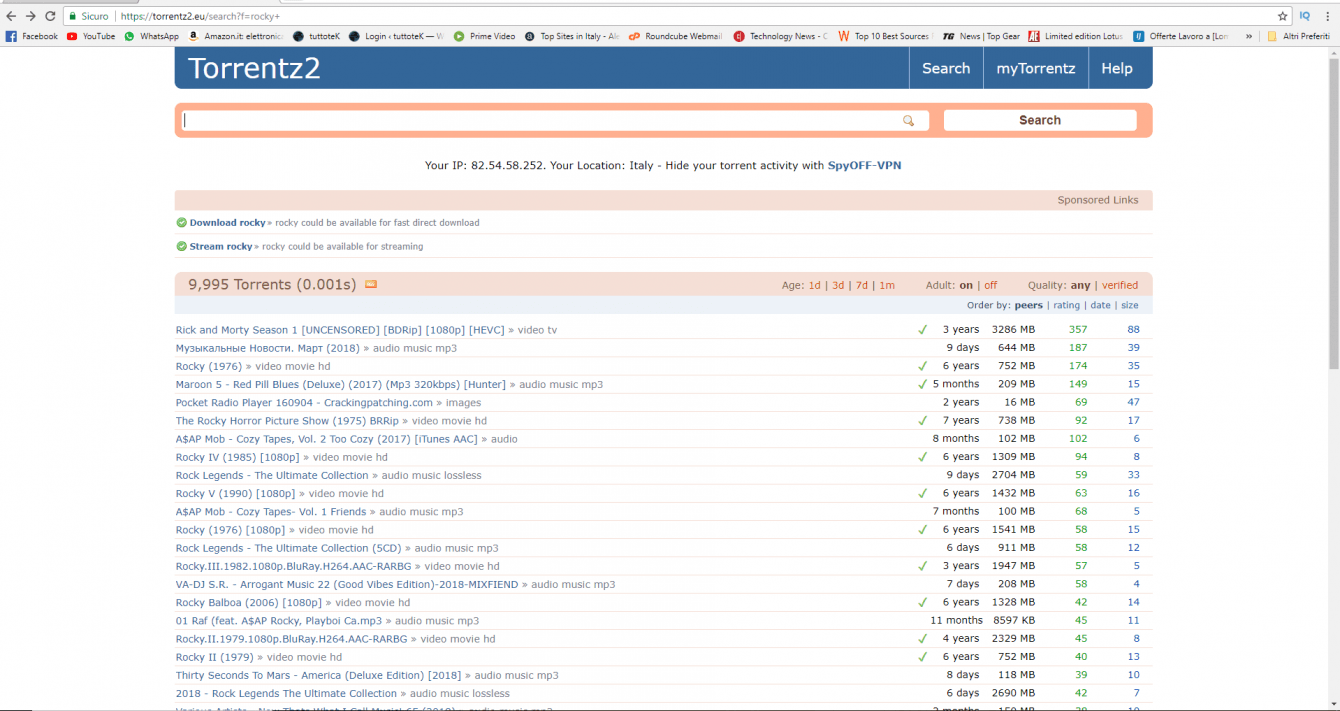Filter torrents by age 1d

(x=814, y=285)
